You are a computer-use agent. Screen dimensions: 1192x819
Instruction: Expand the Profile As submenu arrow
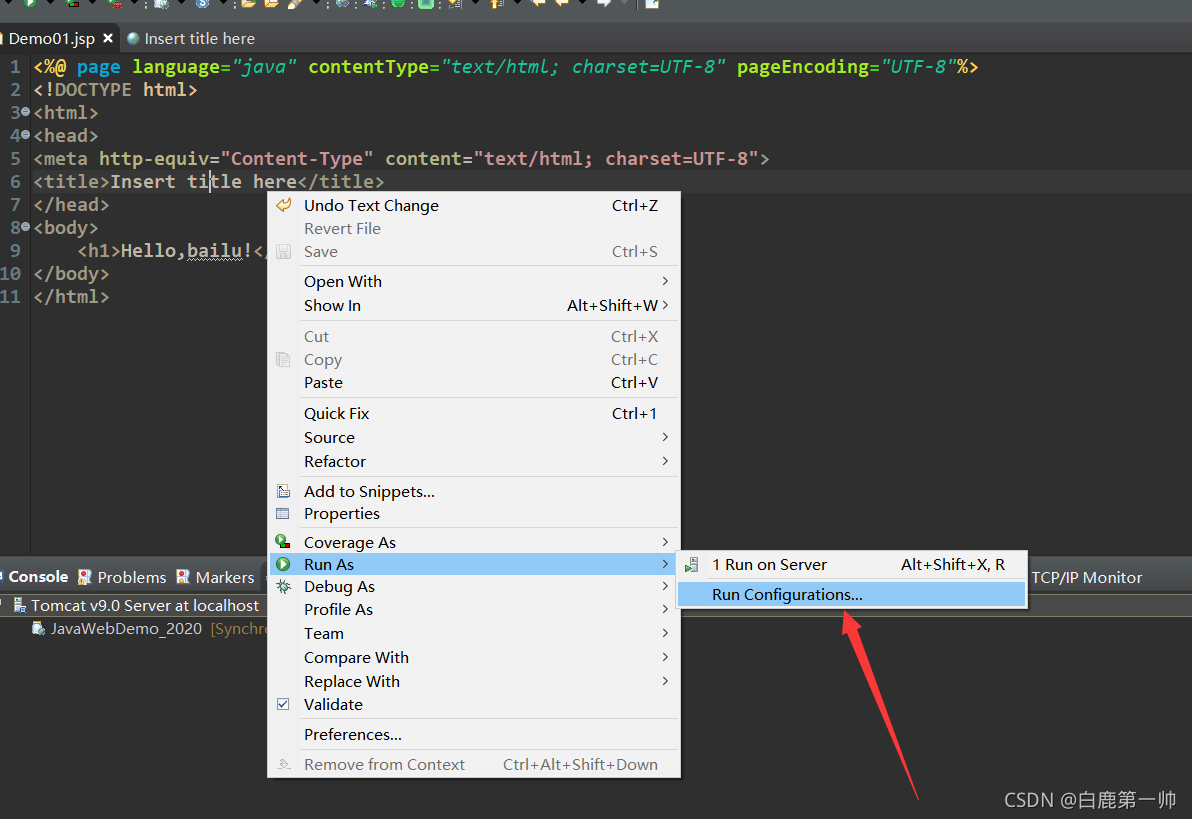[x=665, y=609]
